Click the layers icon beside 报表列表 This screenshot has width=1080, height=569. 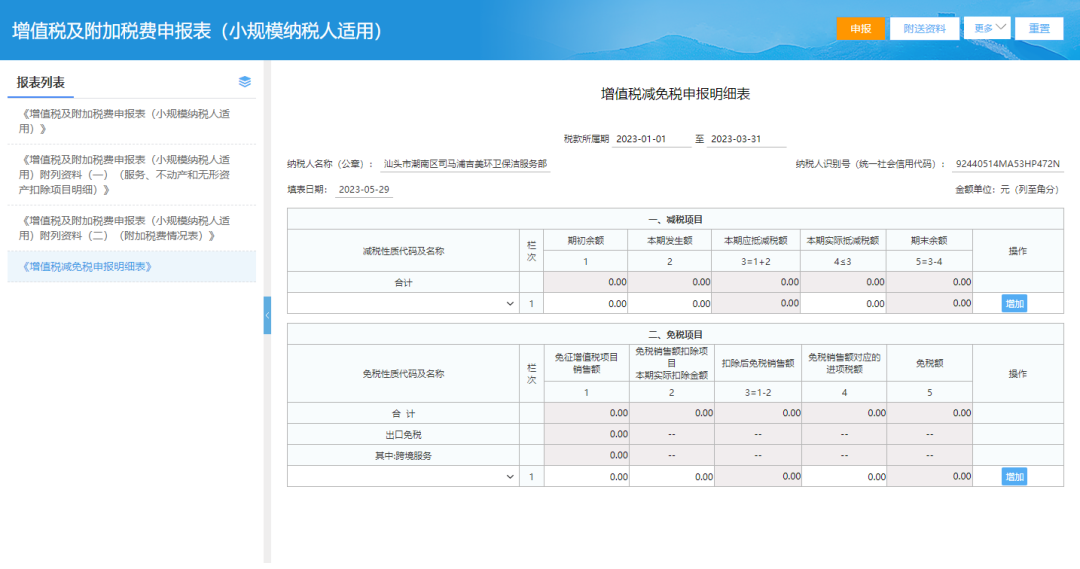coord(245,82)
